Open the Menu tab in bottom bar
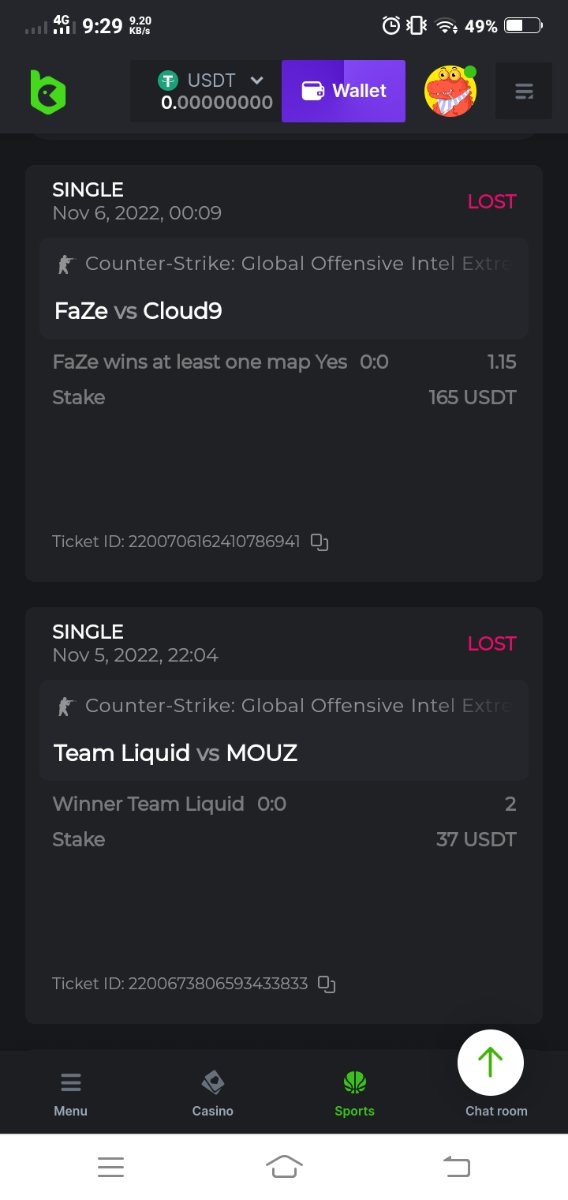Image resolution: width=568 pixels, height=1200 pixels. pyautogui.click(x=71, y=1094)
